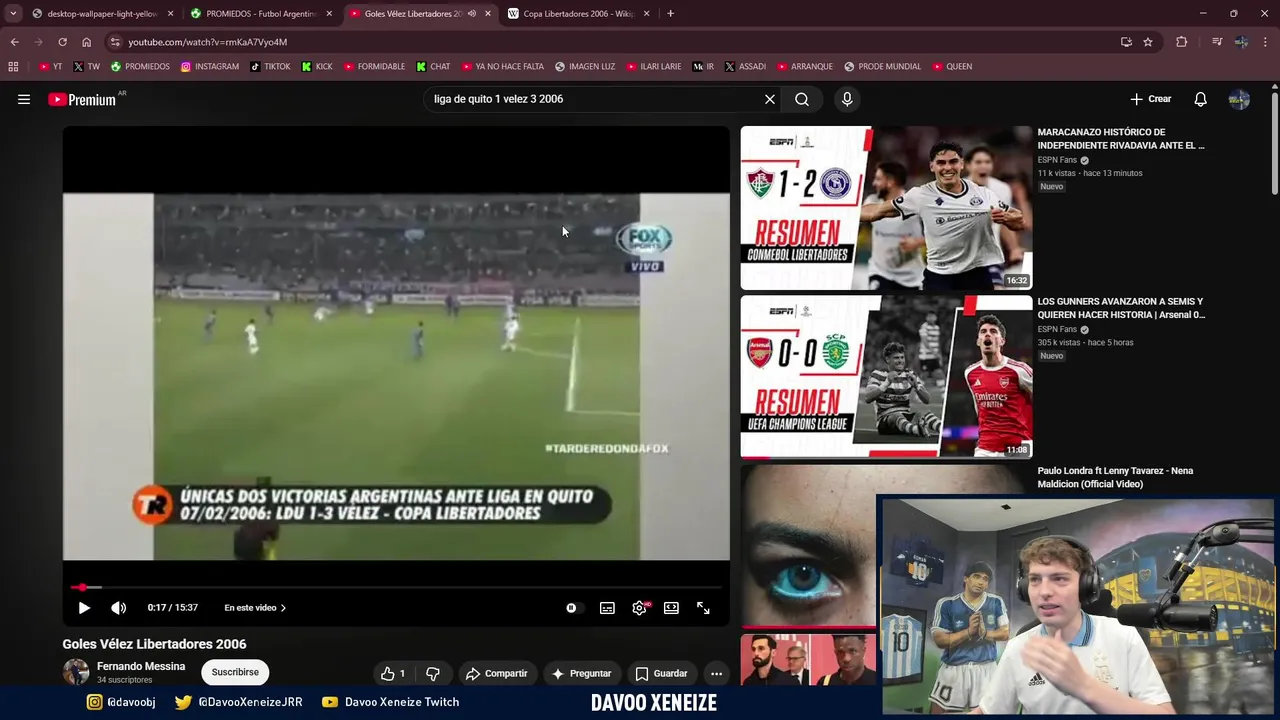
Task: Open the more actions three-dot menu
Action: point(716,674)
